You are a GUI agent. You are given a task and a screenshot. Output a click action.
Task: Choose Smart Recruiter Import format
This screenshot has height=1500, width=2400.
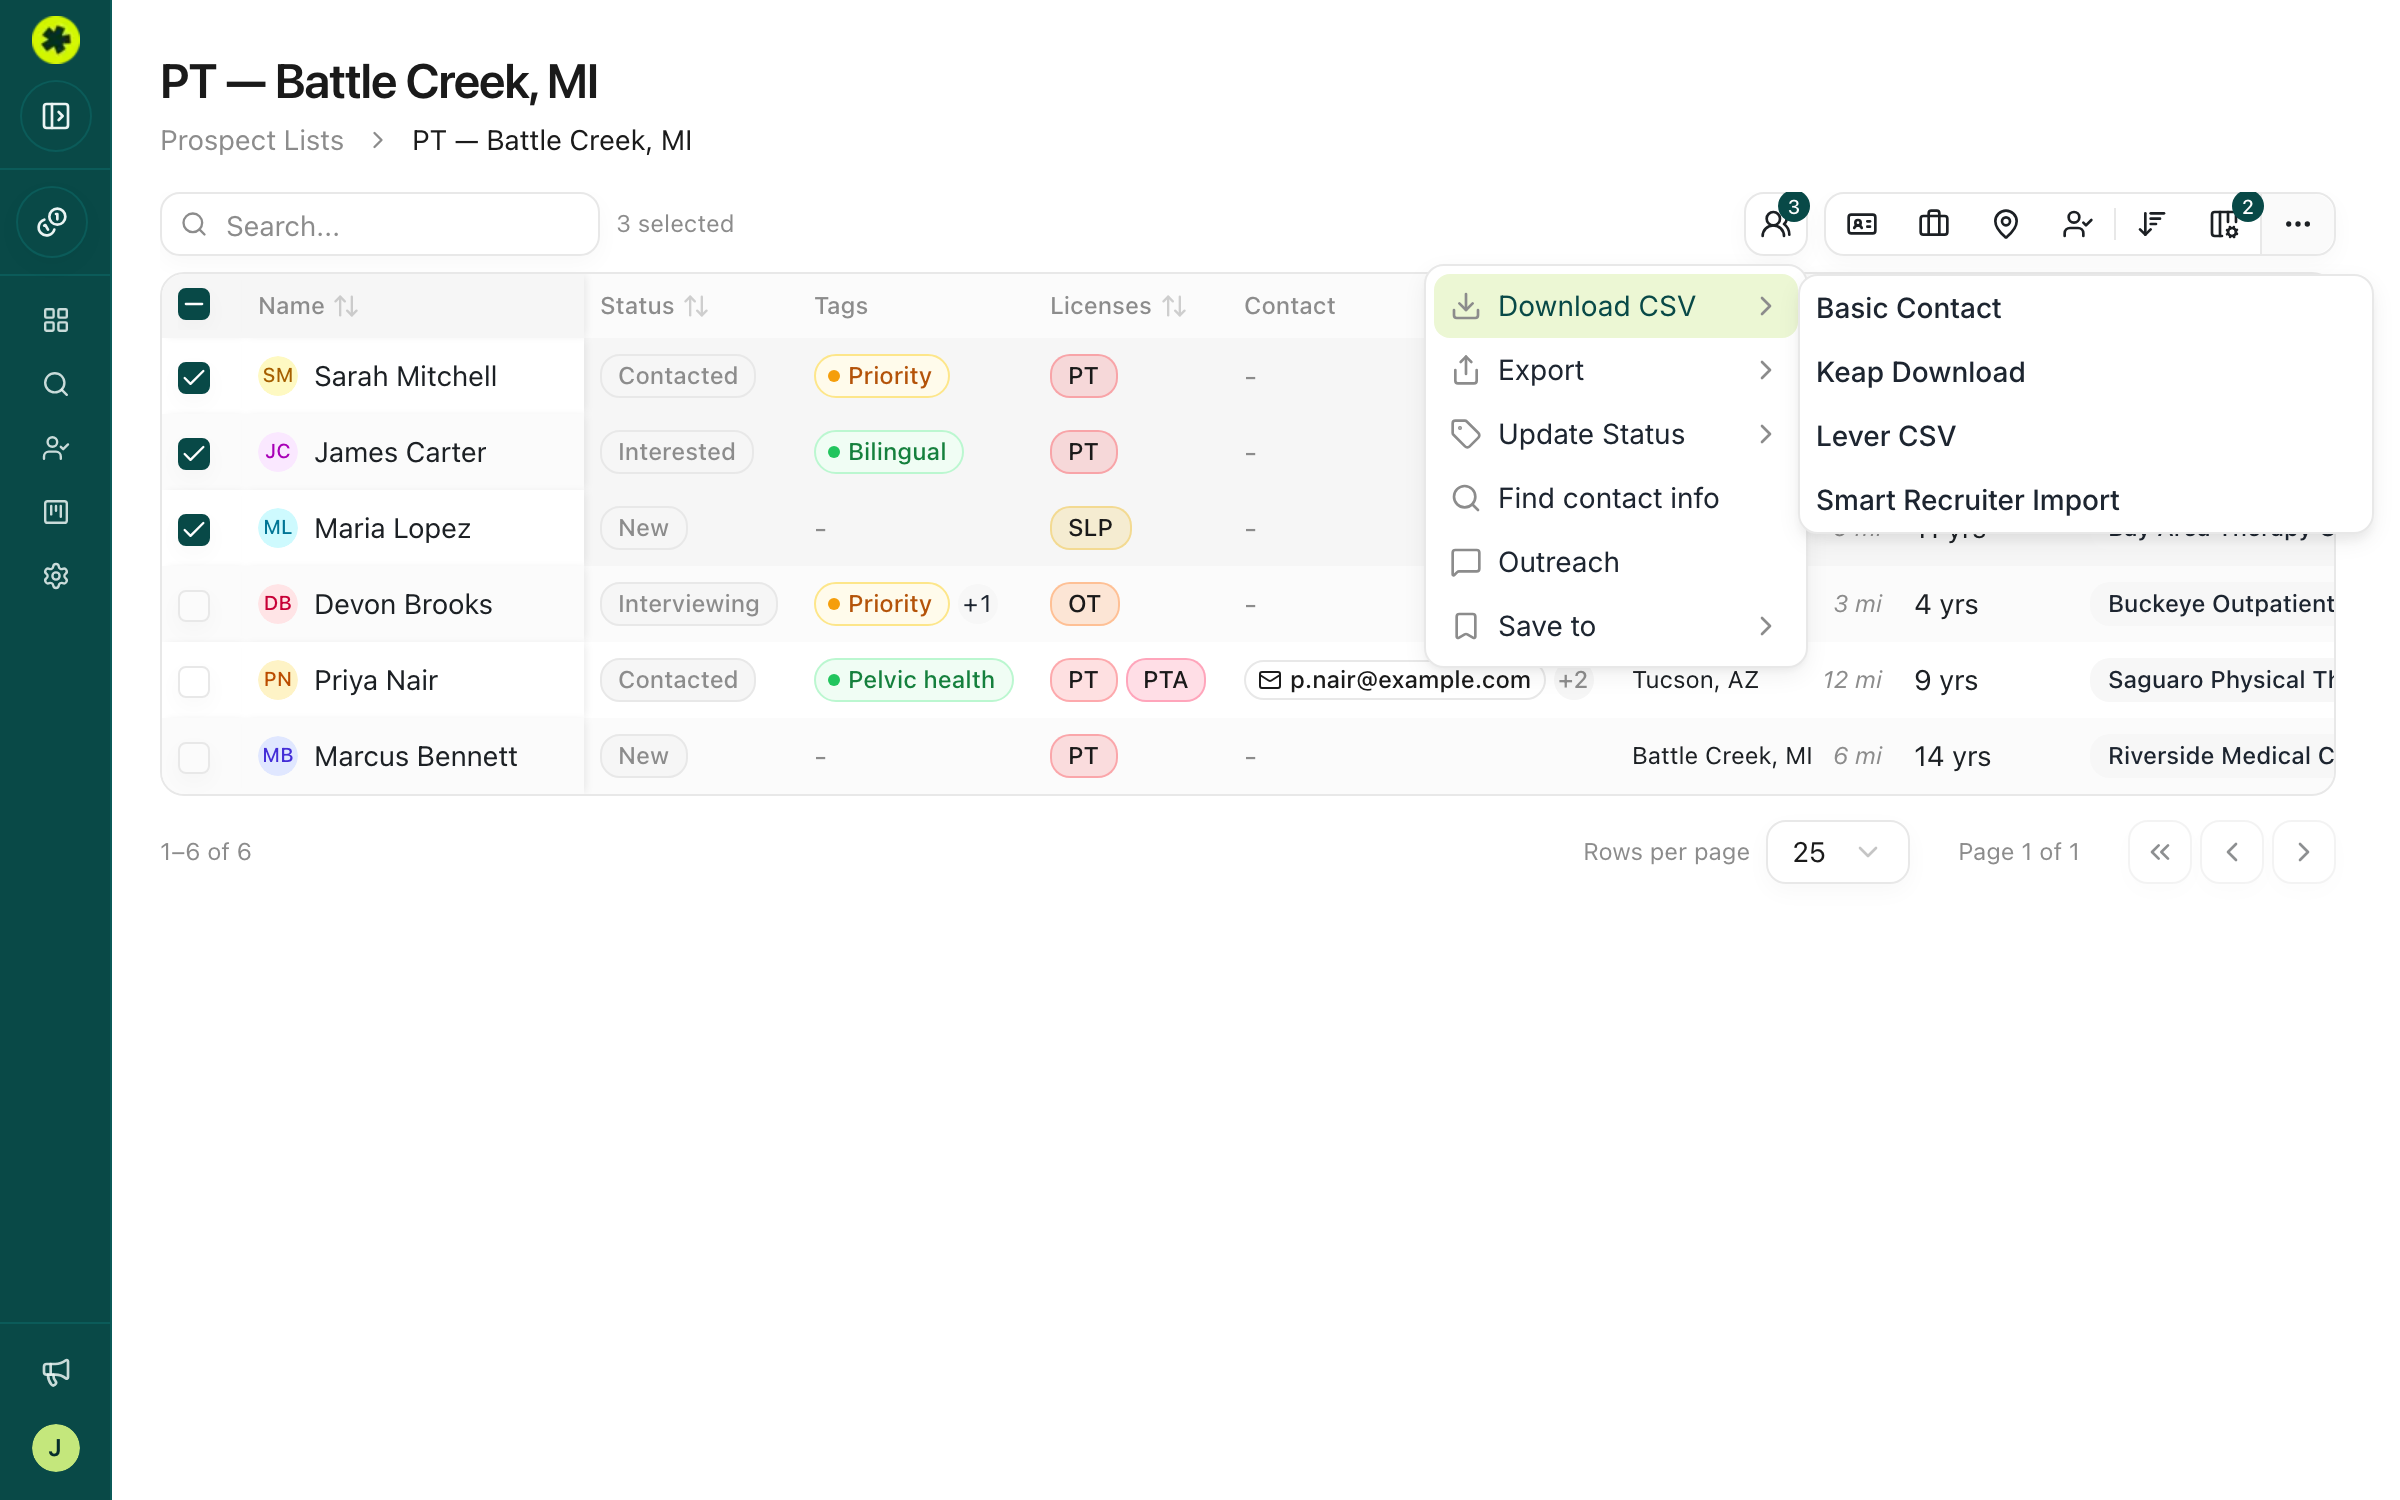tap(2085, 500)
